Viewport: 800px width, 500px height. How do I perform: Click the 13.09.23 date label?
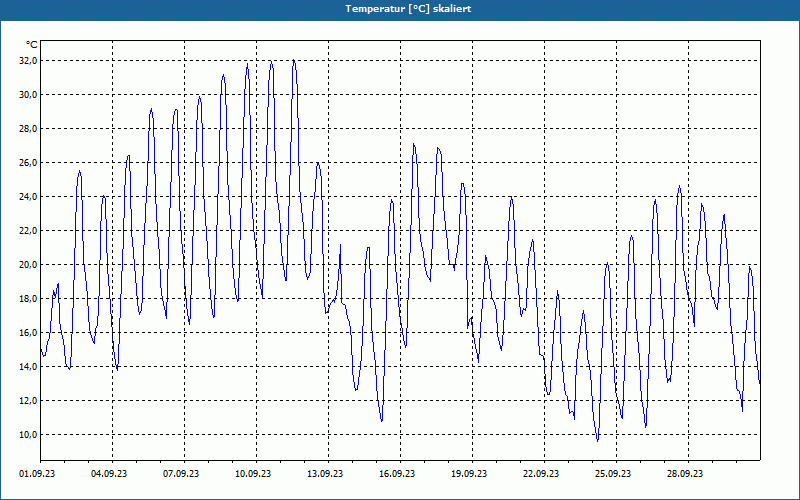(x=325, y=474)
